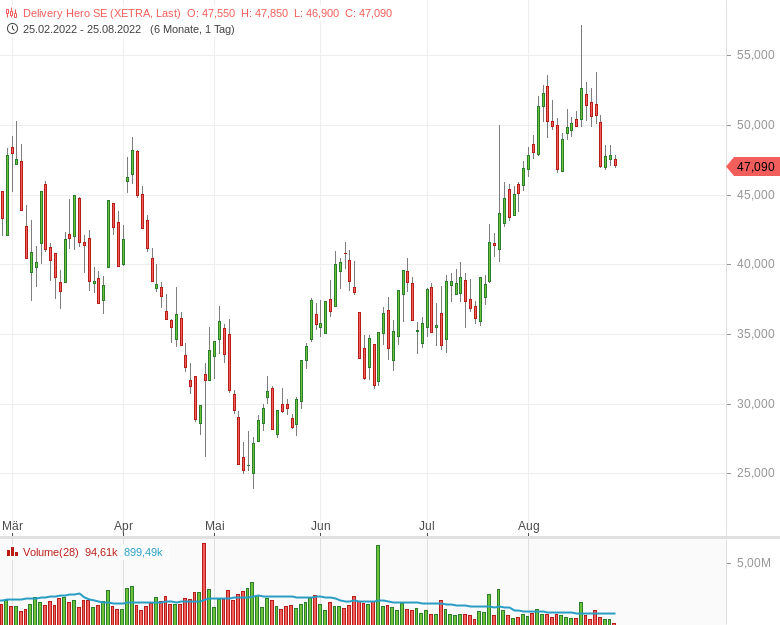The width and height of the screenshot is (780, 625).
Task: Click the '(6 Monate, 1 Tag)' interval text
Action: (192, 29)
